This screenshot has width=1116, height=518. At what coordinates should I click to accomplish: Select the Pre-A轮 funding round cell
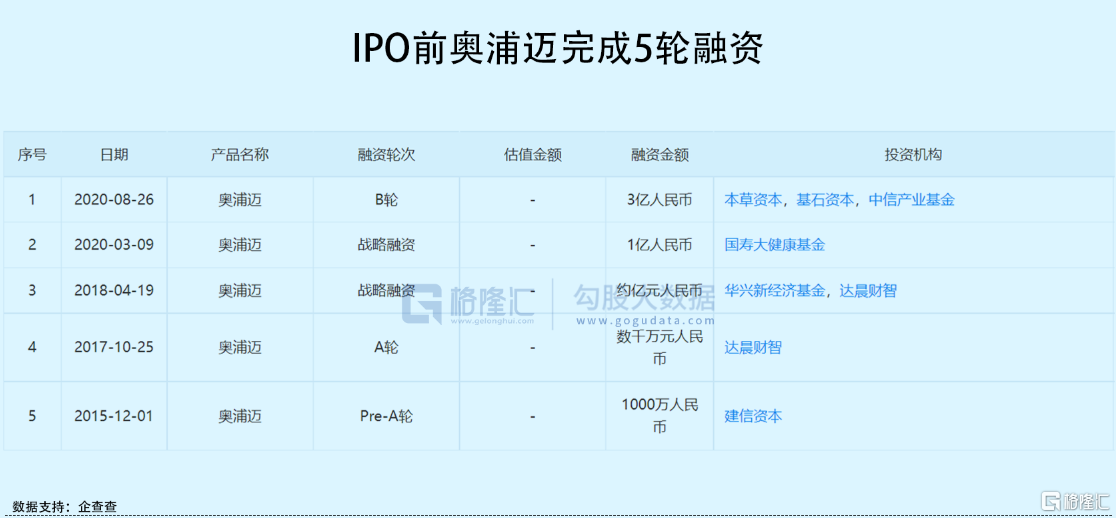coord(386,416)
